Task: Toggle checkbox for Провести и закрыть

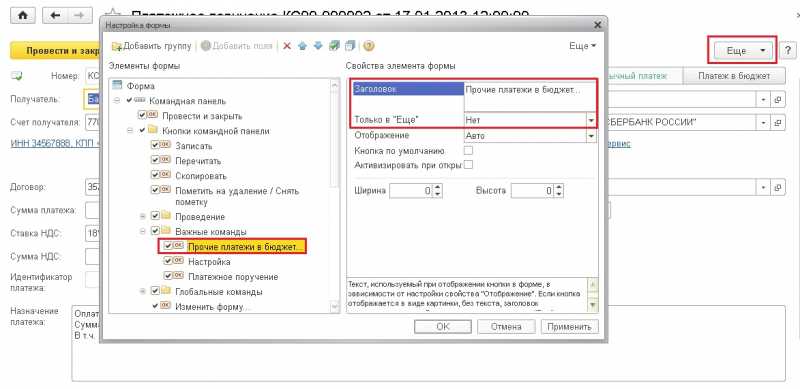Action: pos(142,116)
